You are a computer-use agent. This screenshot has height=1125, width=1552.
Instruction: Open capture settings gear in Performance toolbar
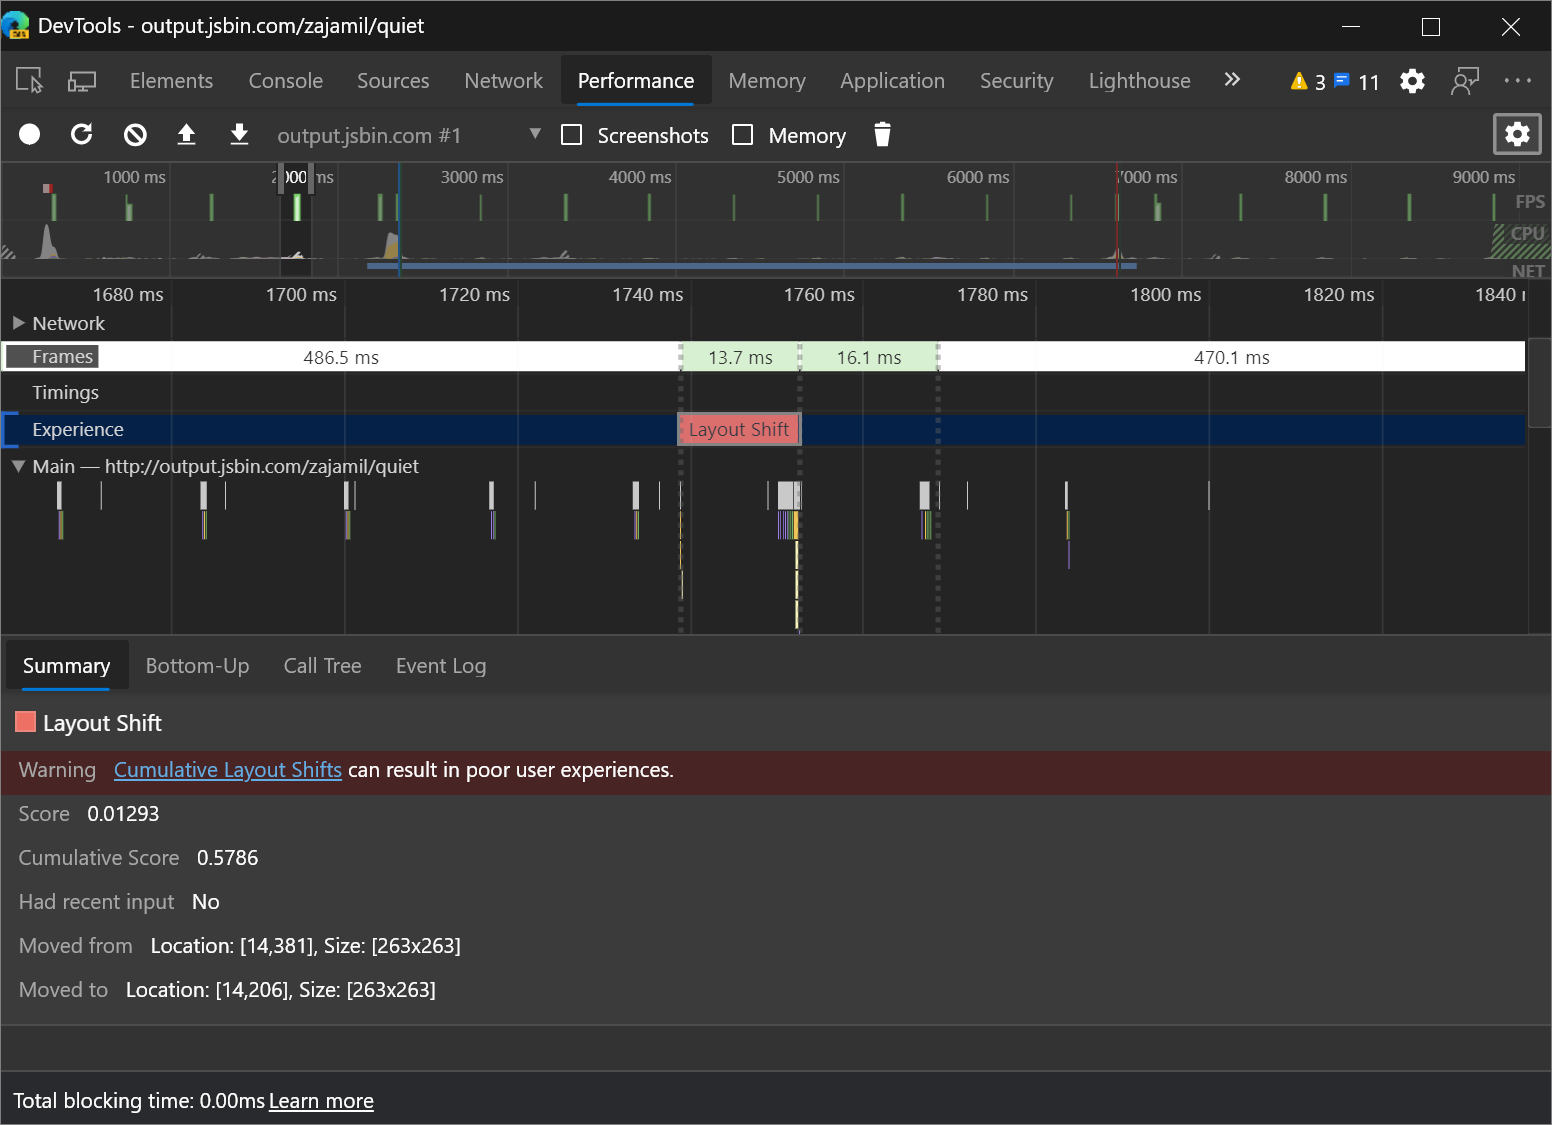[1516, 134]
